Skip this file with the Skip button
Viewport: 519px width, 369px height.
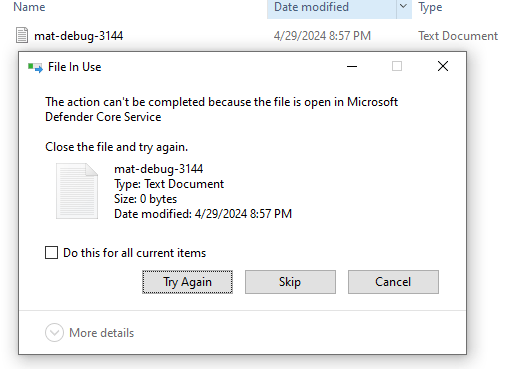click(x=290, y=282)
